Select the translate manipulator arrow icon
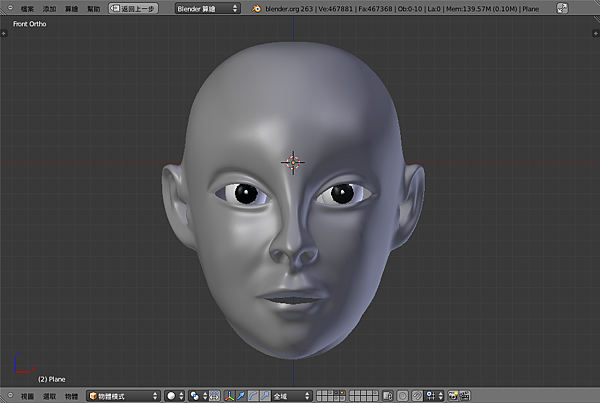Image resolution: width=600 pixels, height=403 pixels. tap(241, 396)
